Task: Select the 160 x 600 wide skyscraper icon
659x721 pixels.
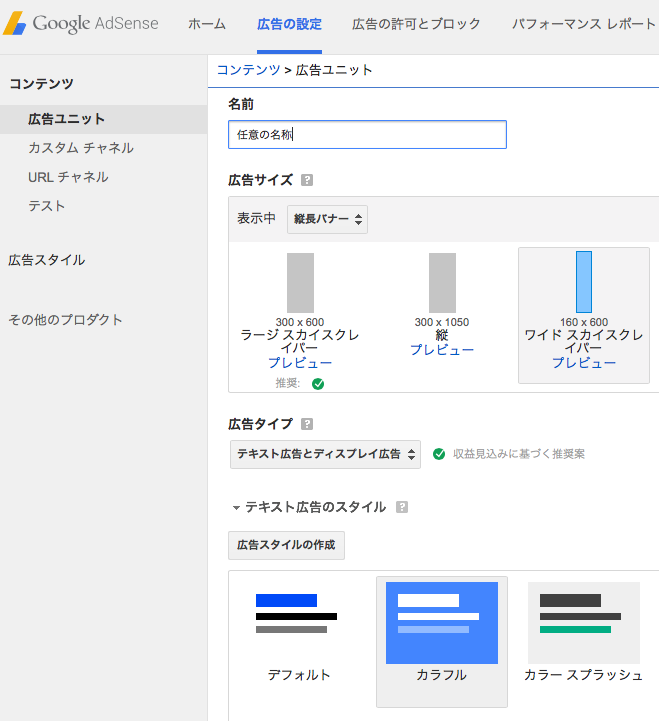Action: point(584,282)
